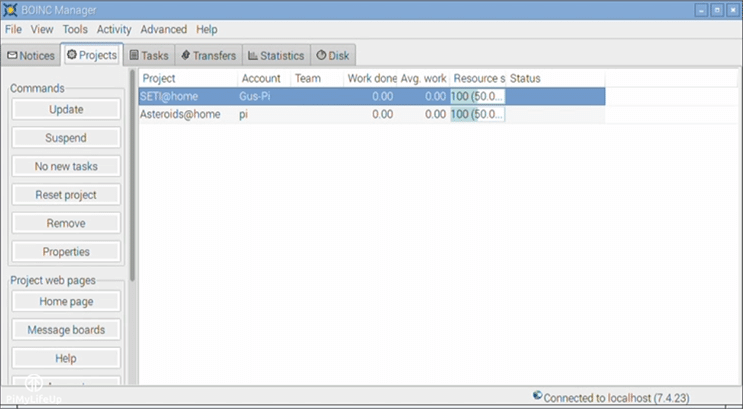Viewport: 743px width, 409px height.
Task: Sort by the Account column header
Action: [x=263, y=78]
